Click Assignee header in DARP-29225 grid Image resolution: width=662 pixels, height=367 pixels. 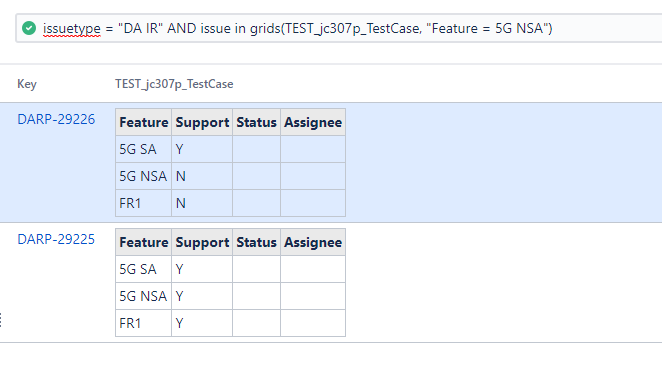(x=313, y=242)
